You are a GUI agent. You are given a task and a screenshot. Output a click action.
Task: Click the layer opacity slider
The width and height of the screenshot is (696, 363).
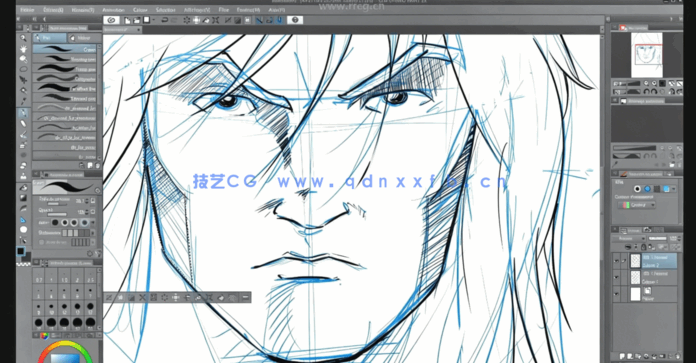(657, 238)
